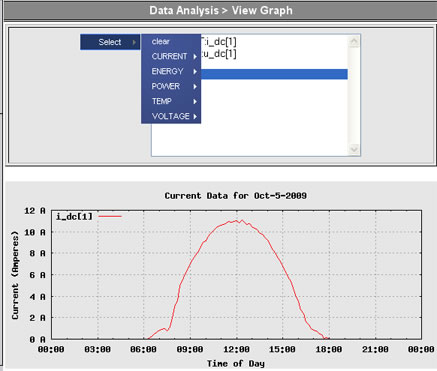This screenshot has width=437, height=371.
Task: Expand the ENERGY submenu
Action: click(171, 71)
